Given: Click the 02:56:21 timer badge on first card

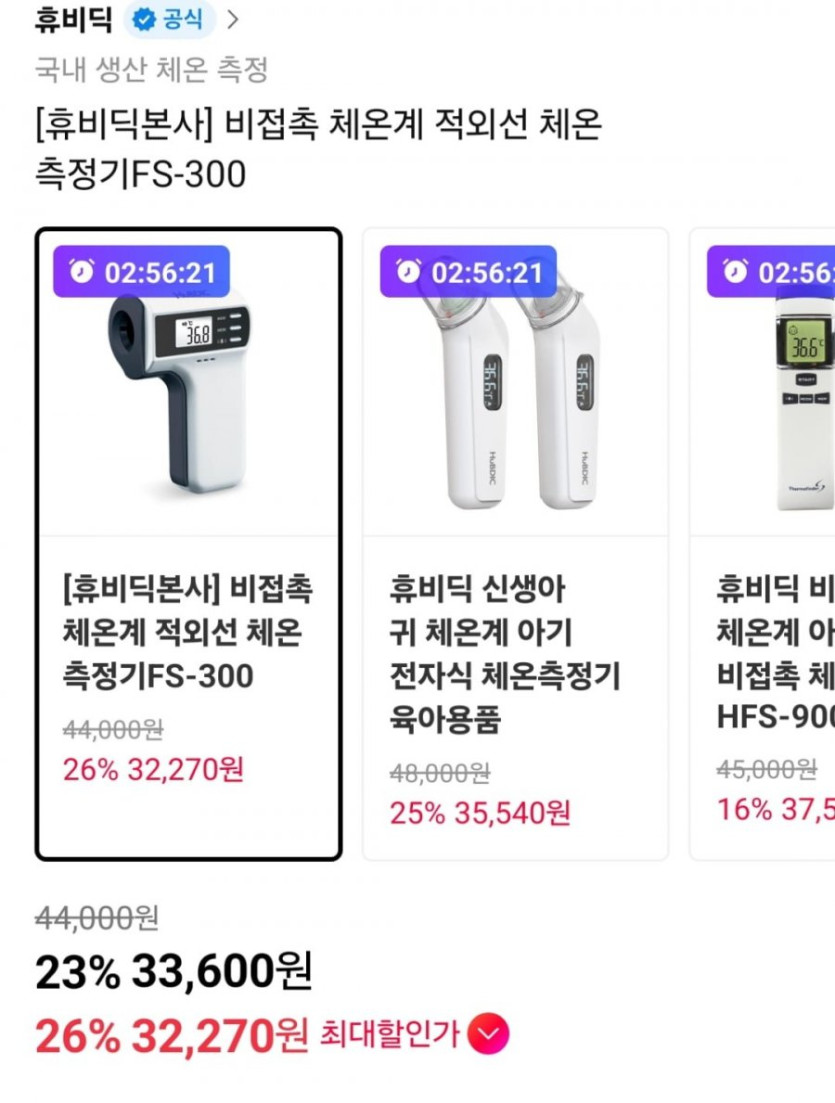Looking at the screenshot, I should click(142, 272).
